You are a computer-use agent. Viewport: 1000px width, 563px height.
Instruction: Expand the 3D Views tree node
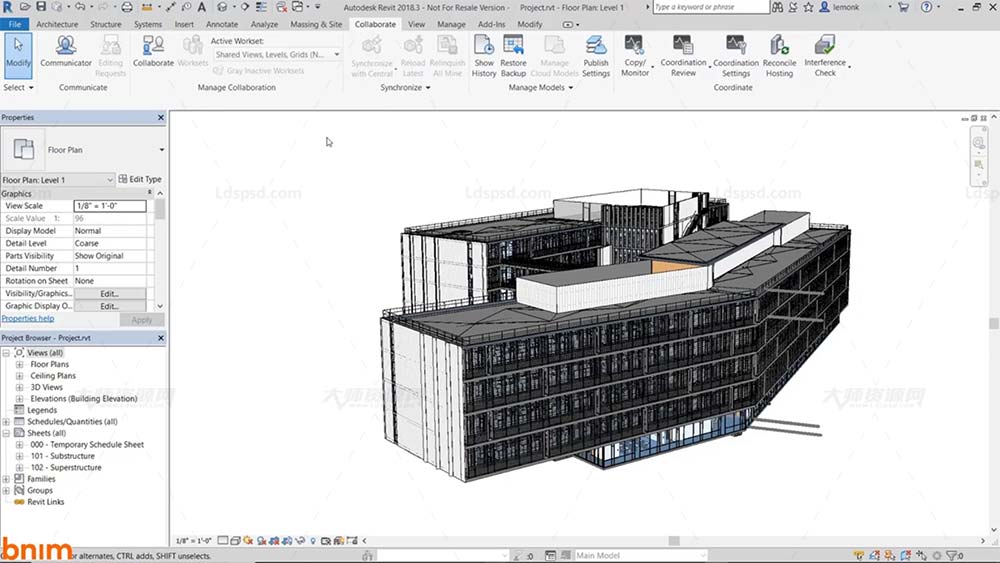click(x=19, y=387)
